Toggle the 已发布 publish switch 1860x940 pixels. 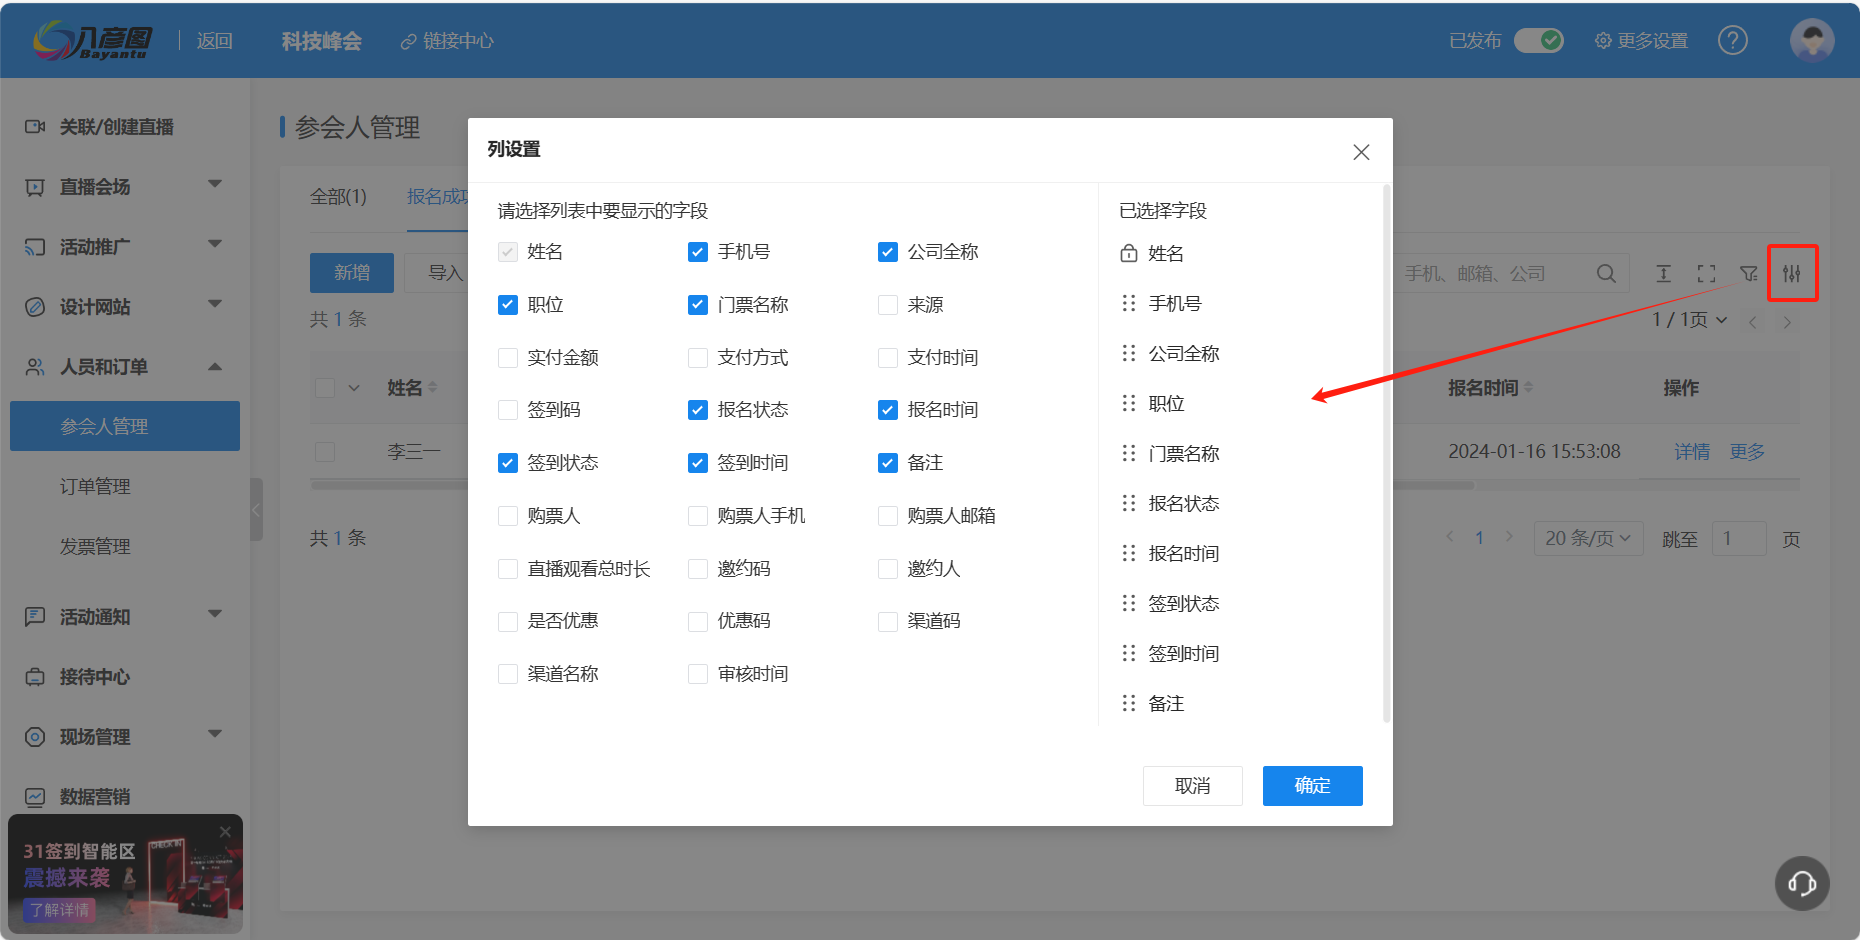(x=1538, y=40)
